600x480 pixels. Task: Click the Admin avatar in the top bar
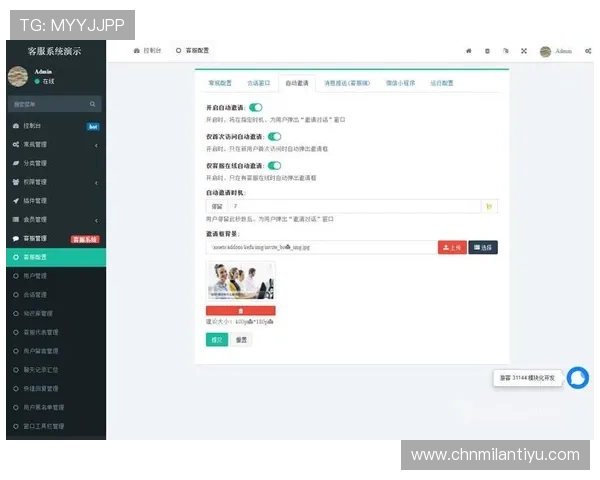click(545, 51)
